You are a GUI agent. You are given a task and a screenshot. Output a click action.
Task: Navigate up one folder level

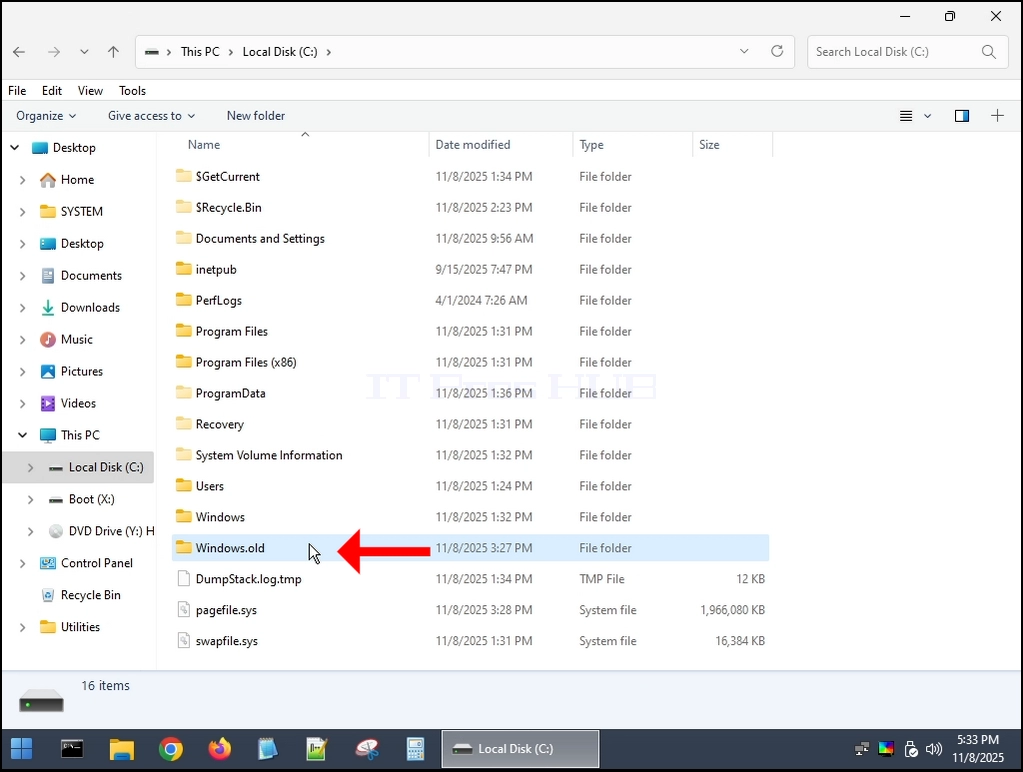pos(114,52)
